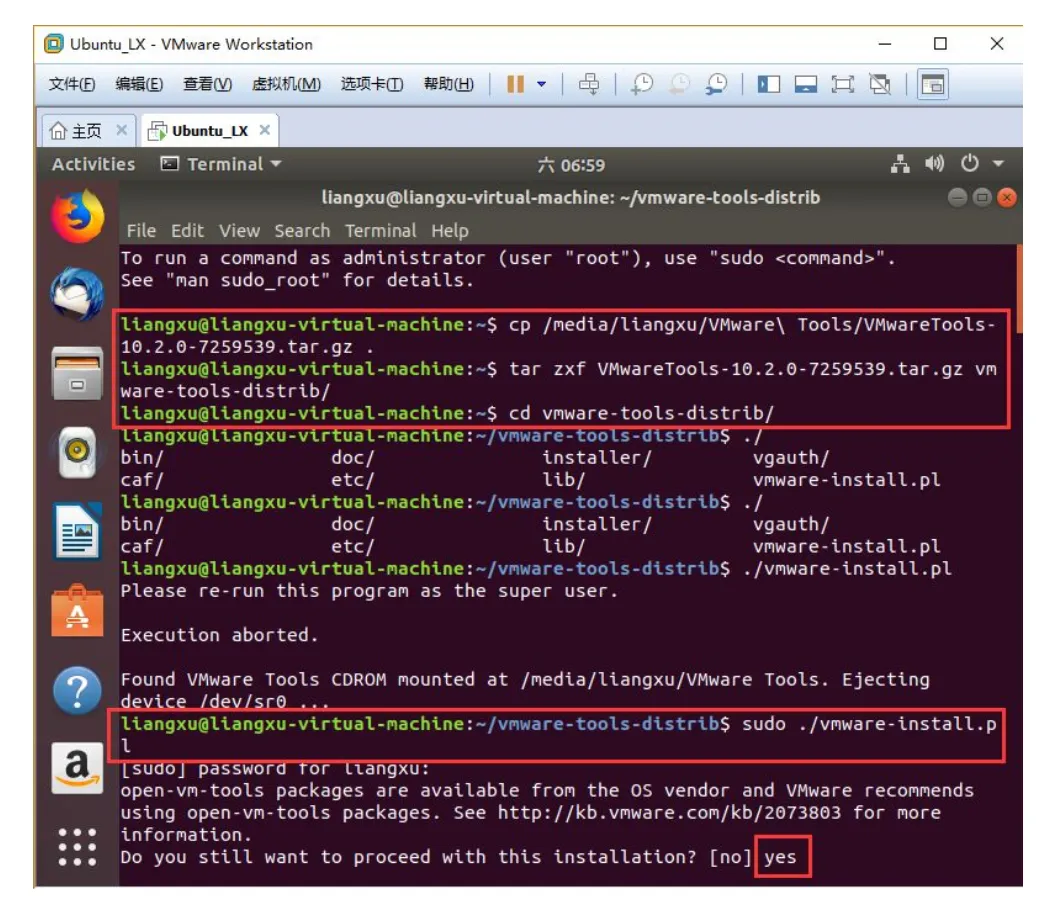The width and height of the screenshot is (1042, 904).
Task: Click terminal title liangxu@liangxu-virtual-machine
Action: coord(570,197)
